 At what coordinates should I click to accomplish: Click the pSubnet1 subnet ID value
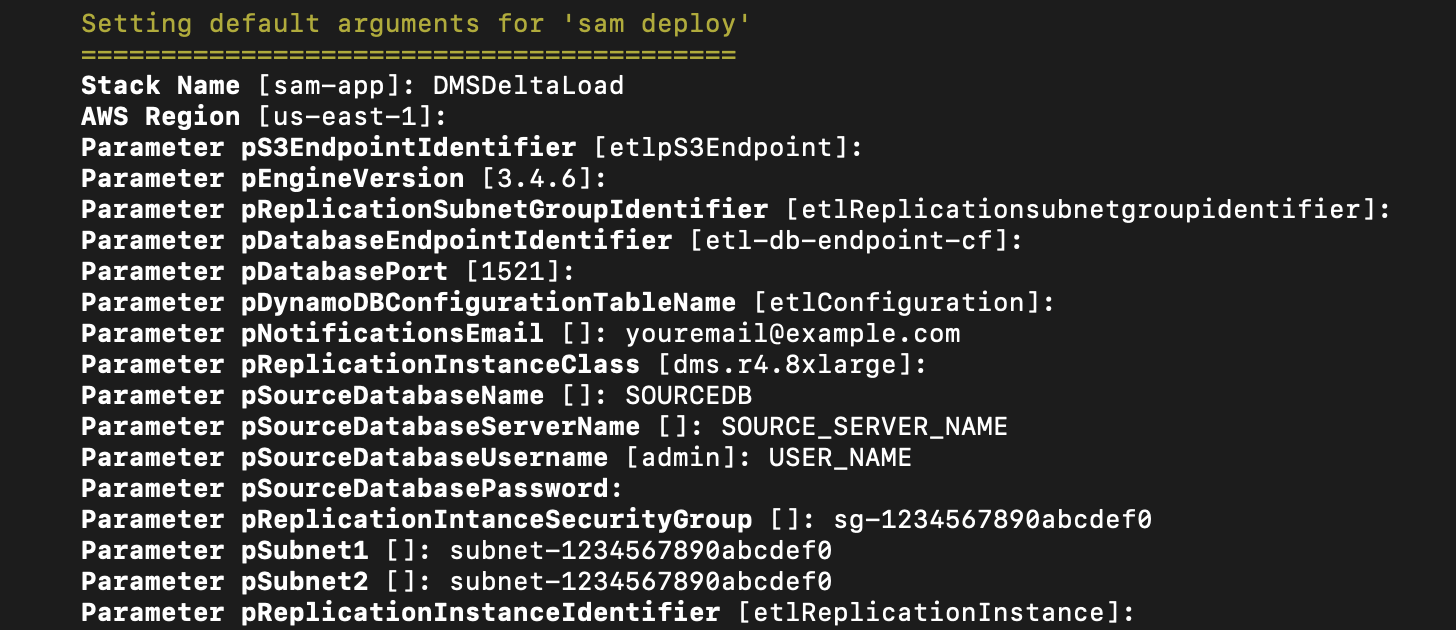641,551
